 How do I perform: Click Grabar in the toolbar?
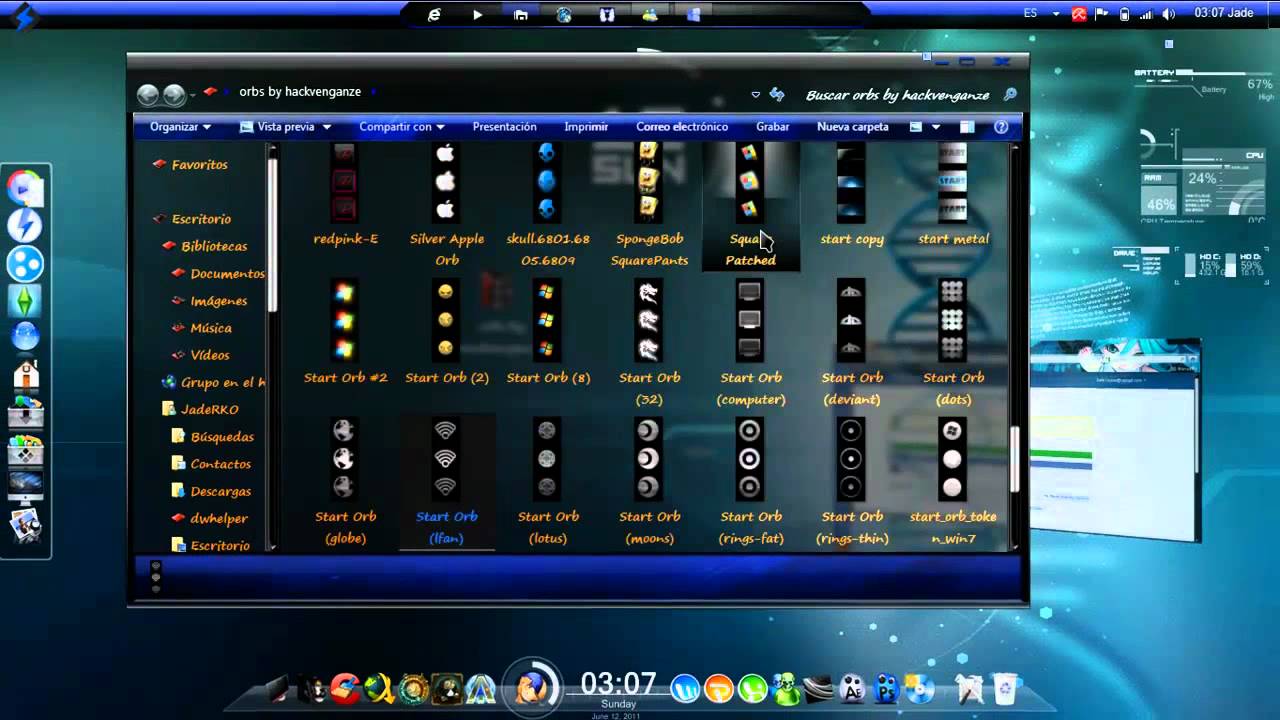772,127
